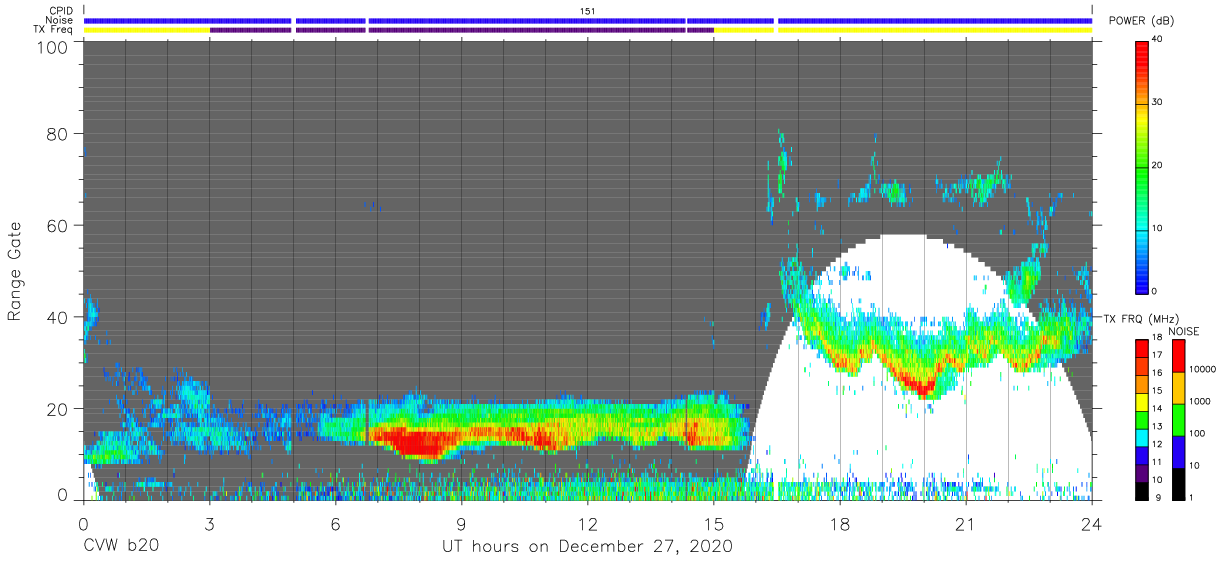Viewport: 1228px width, 567px height.
Task: Click the 'CVW b20' radar beam label
Action: pyautogui.click(x=121, y=547)
